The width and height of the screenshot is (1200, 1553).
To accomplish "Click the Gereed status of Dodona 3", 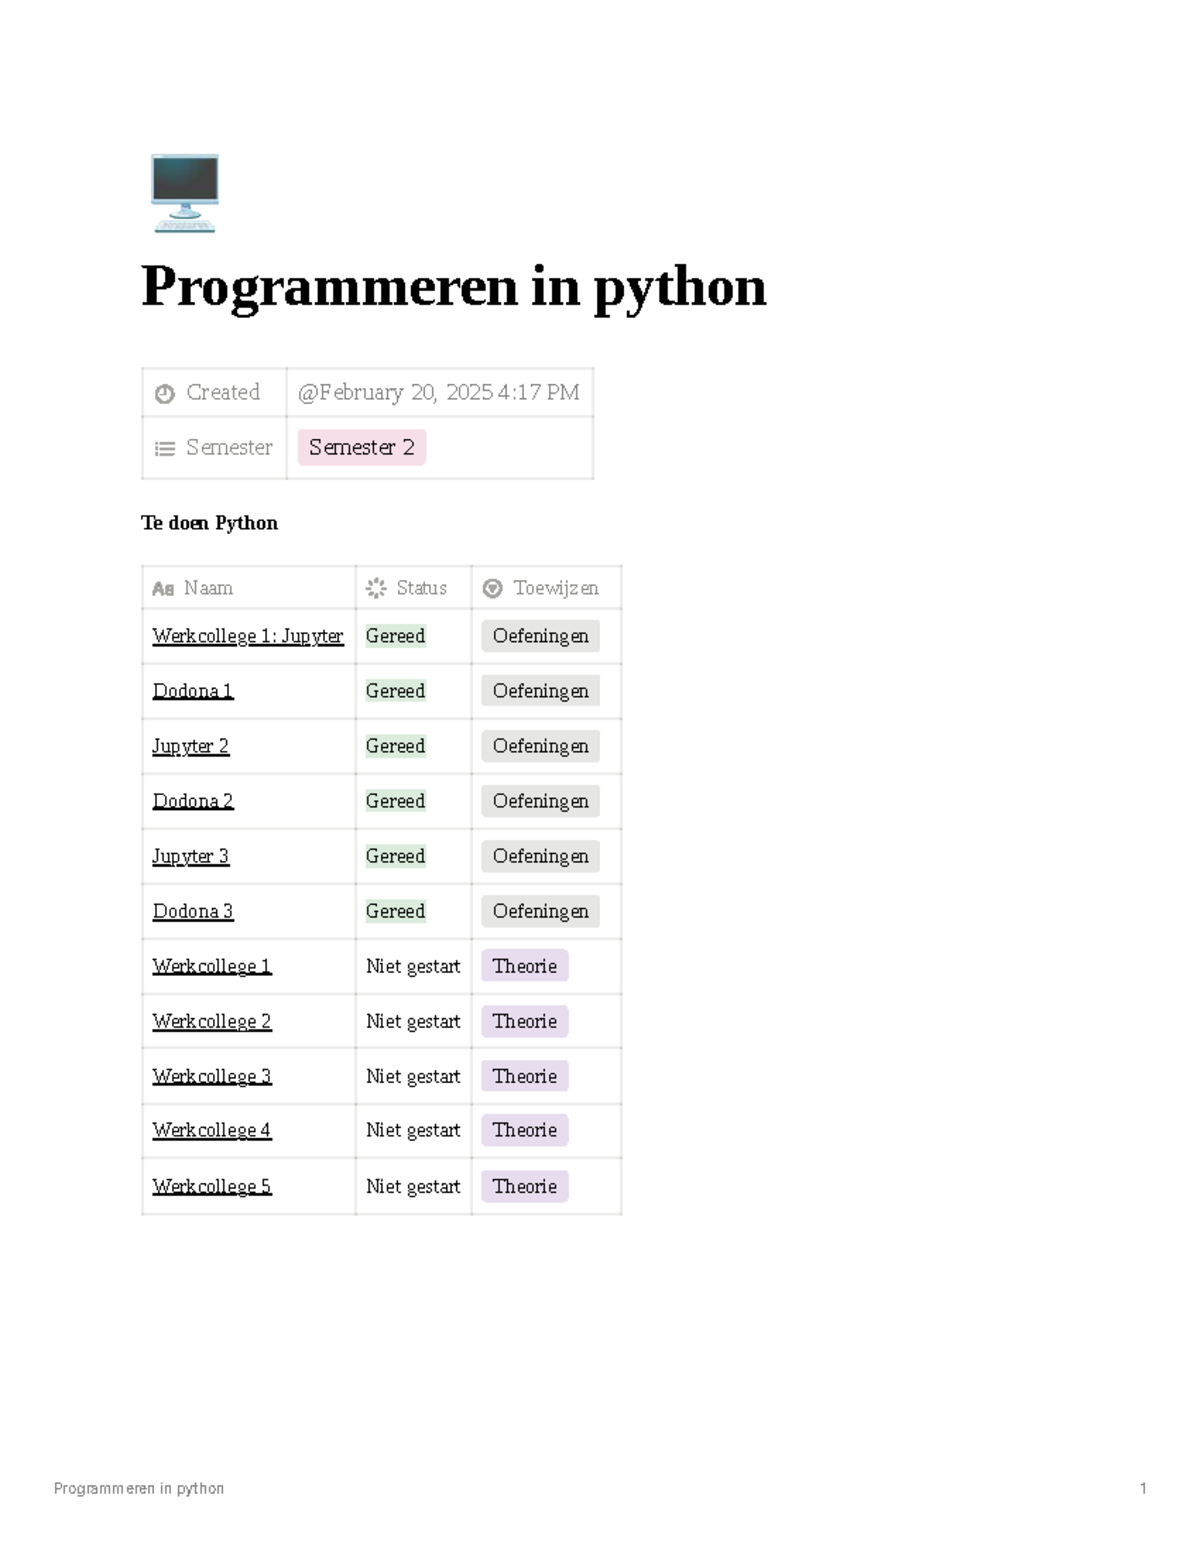I will click(x=396, y=911).
